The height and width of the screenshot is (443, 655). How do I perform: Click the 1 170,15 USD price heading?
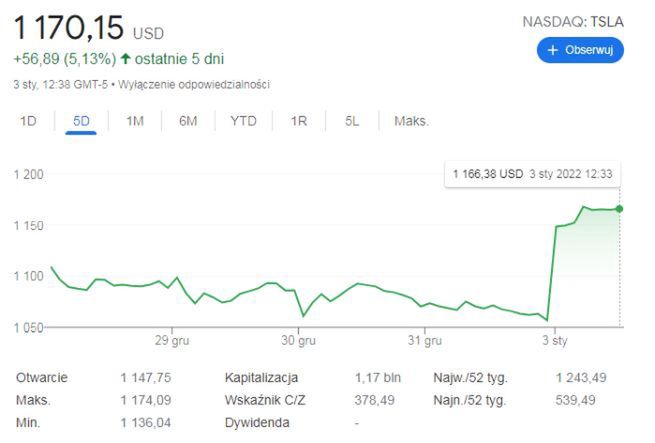pyautogui.click(x=88, y=25)
